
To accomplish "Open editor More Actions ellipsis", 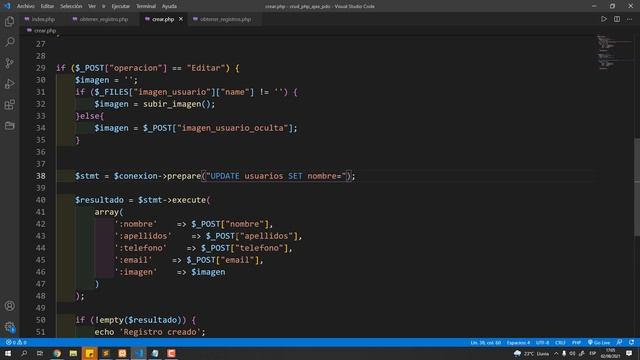I will [x=629, y=19].
